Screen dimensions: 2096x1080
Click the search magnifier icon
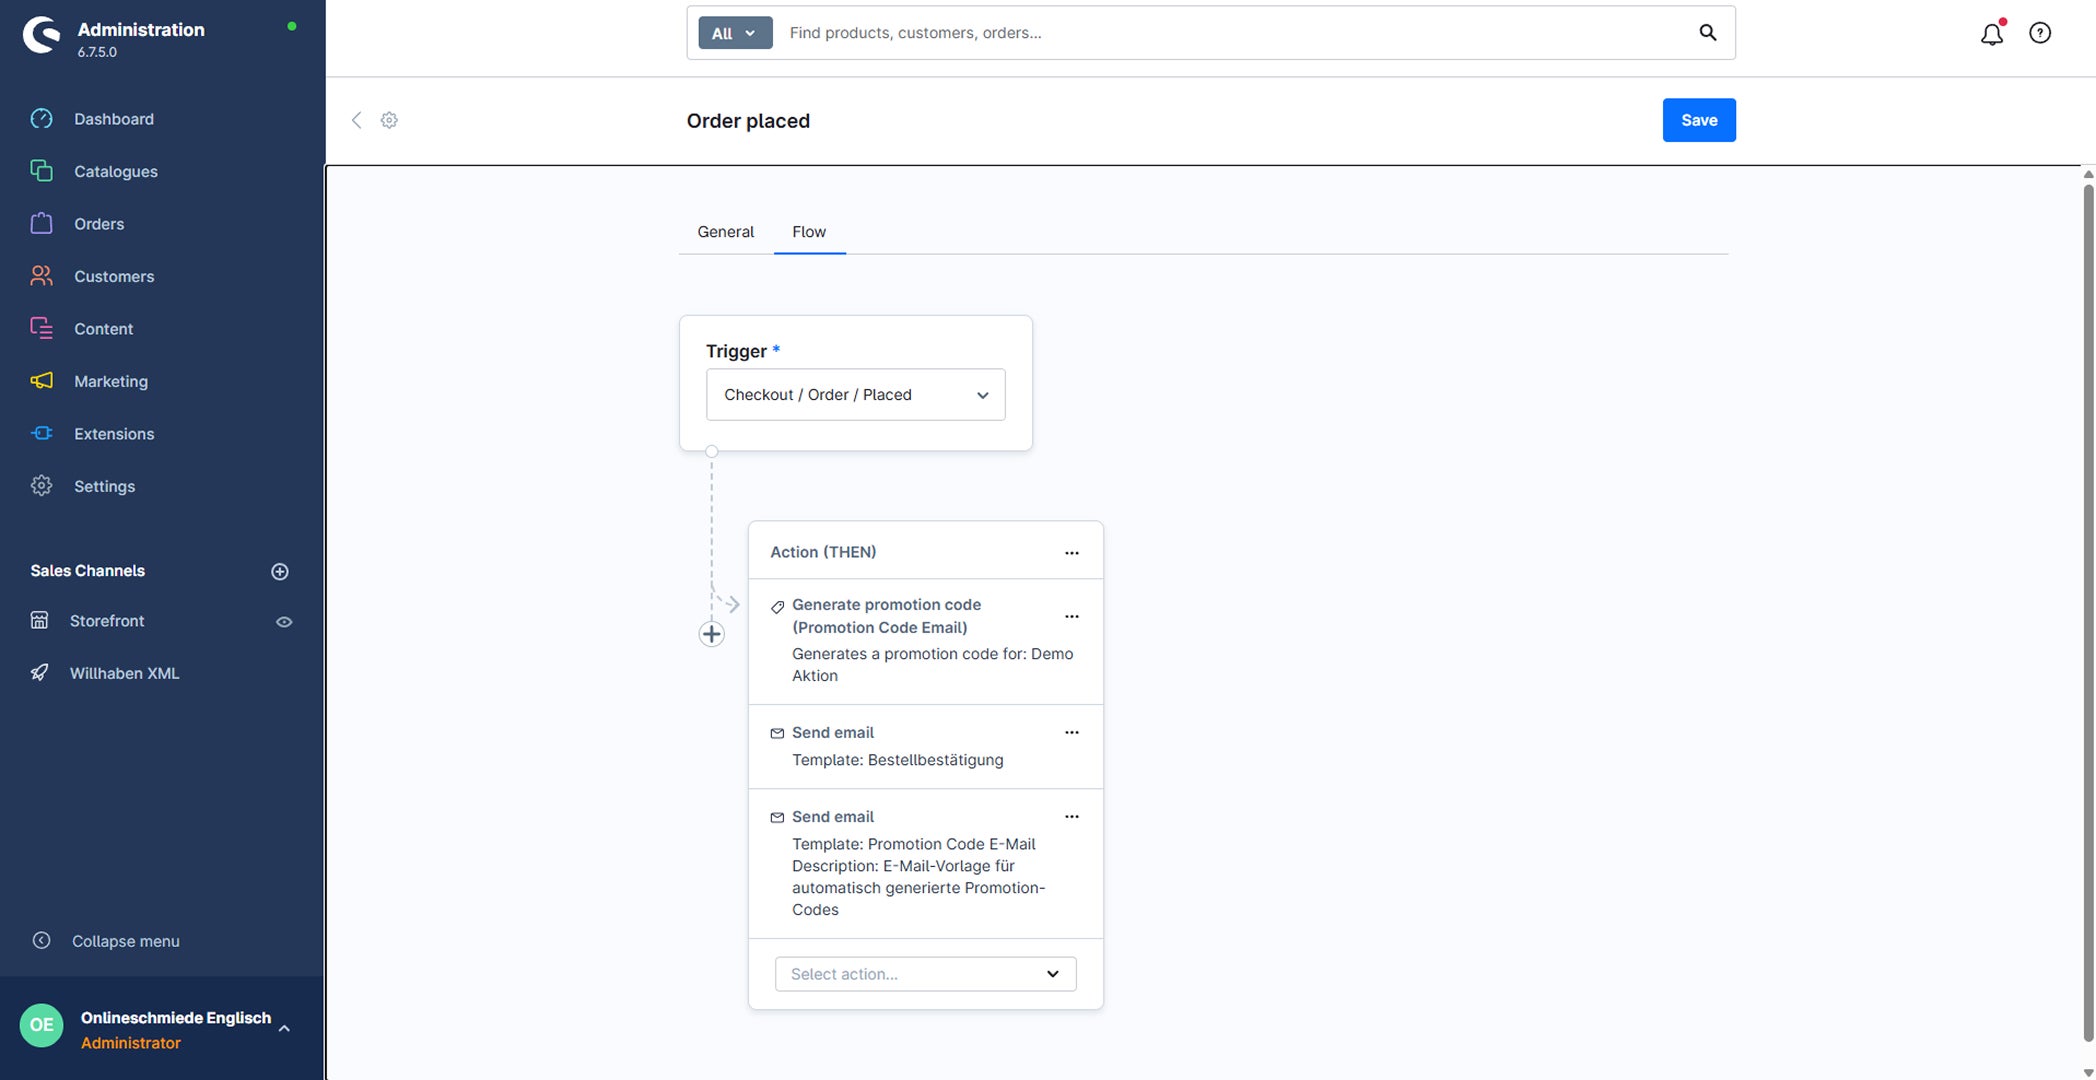click(x=1708, y=32)
